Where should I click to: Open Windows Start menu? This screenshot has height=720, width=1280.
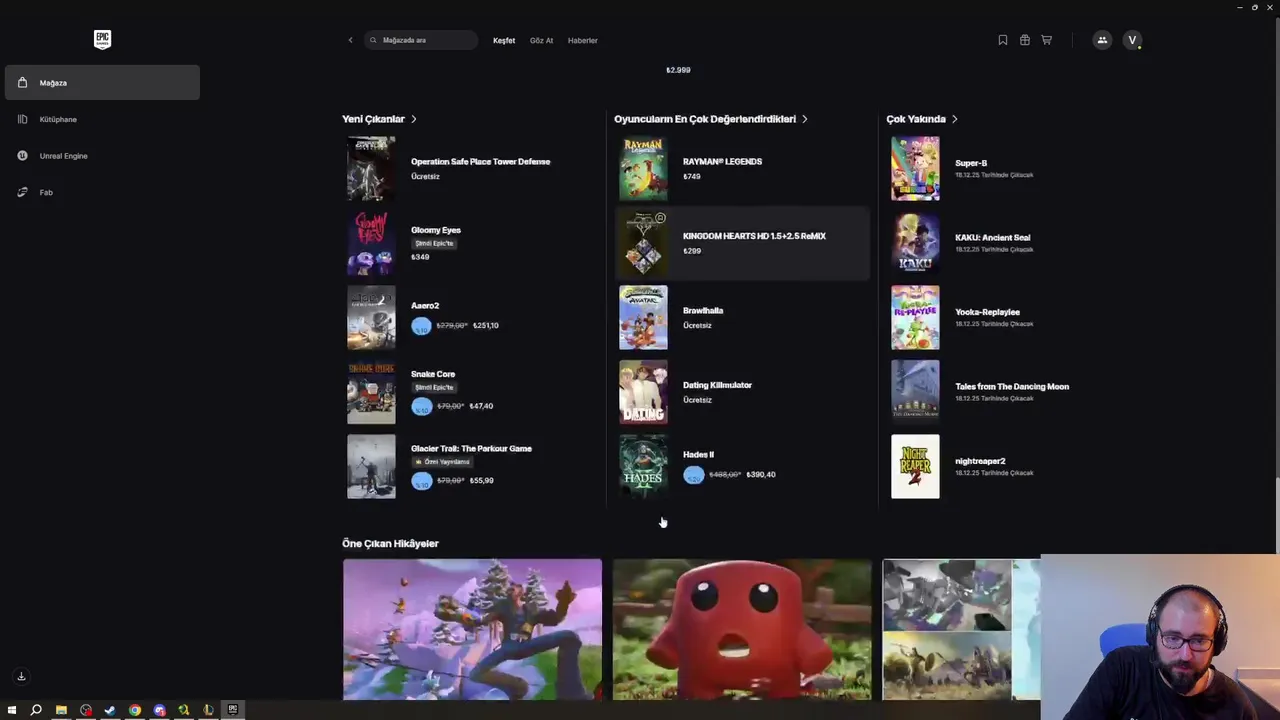pos(12,710)
